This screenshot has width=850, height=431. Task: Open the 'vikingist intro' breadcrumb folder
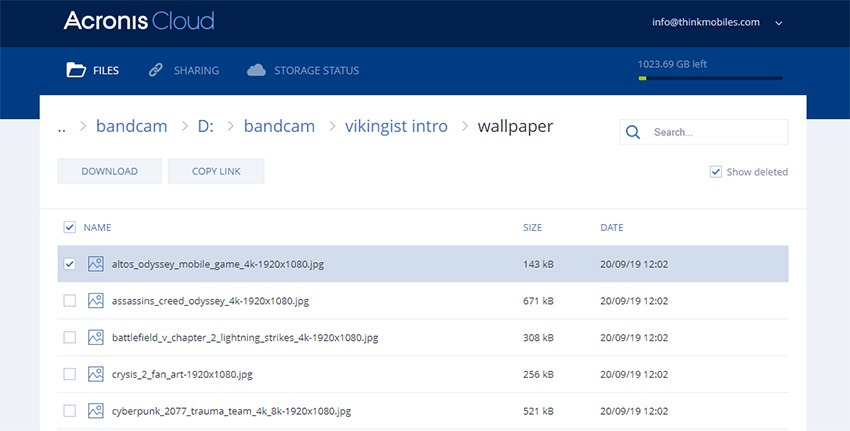(396, 126)
